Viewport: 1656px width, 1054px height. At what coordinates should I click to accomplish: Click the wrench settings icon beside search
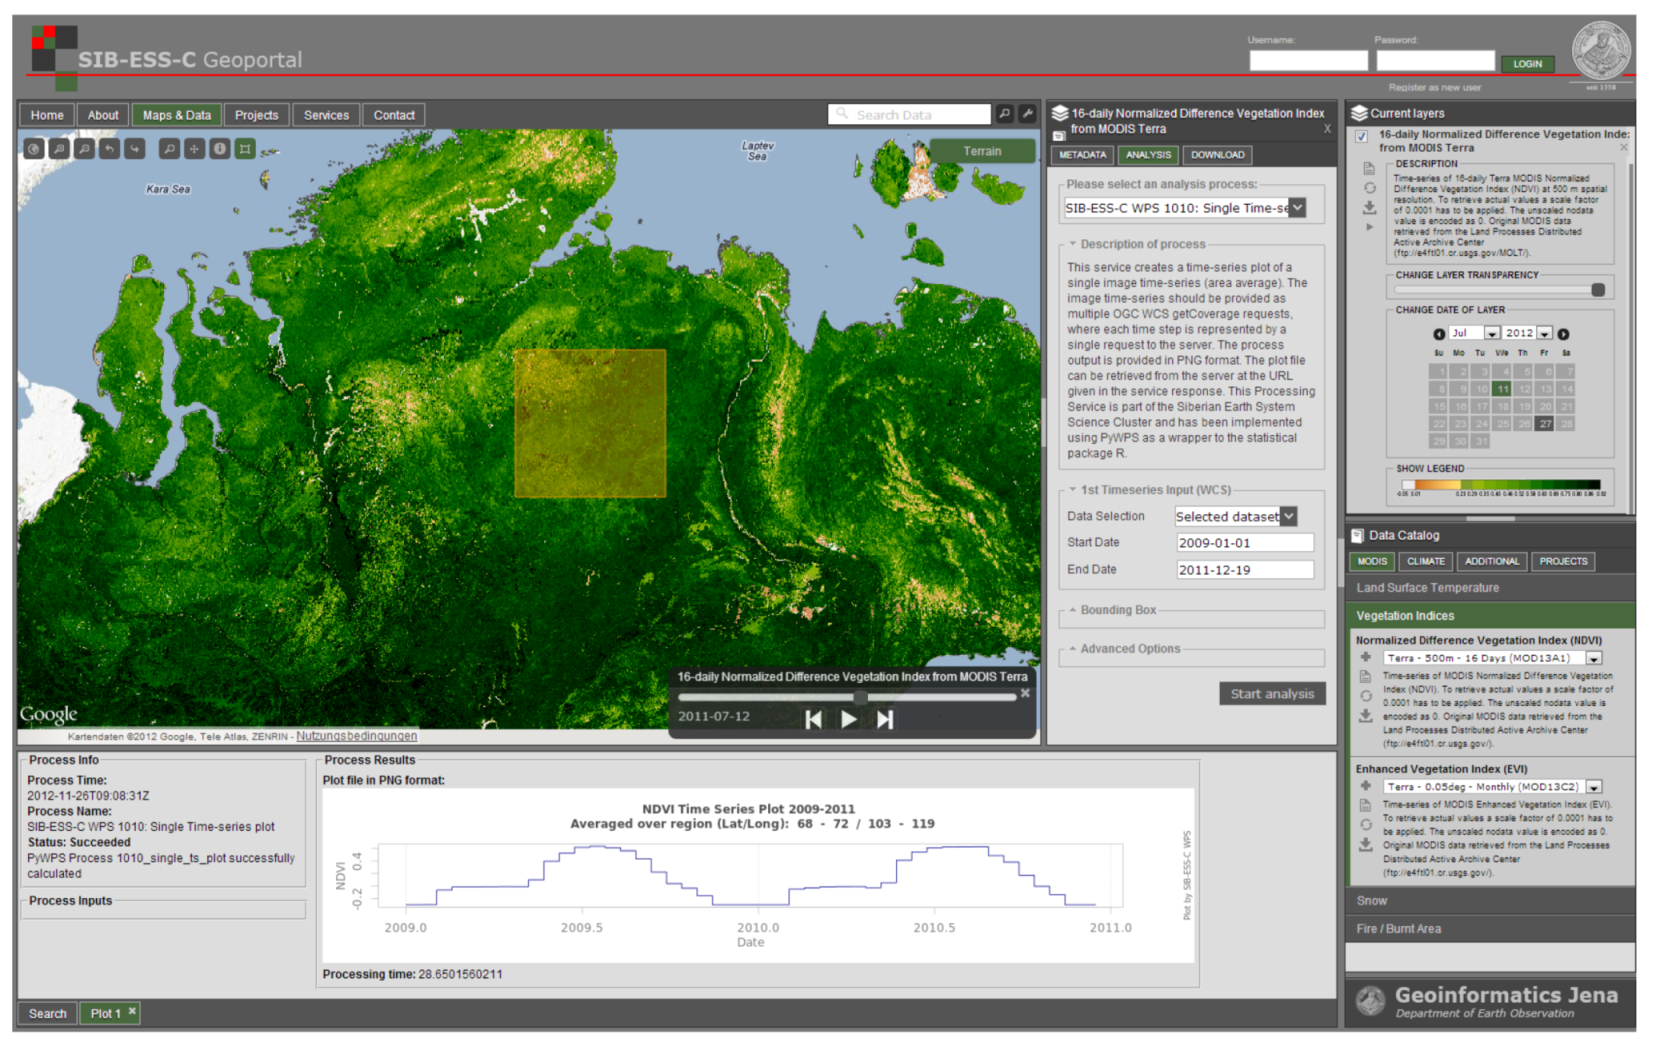[1027, 114]
